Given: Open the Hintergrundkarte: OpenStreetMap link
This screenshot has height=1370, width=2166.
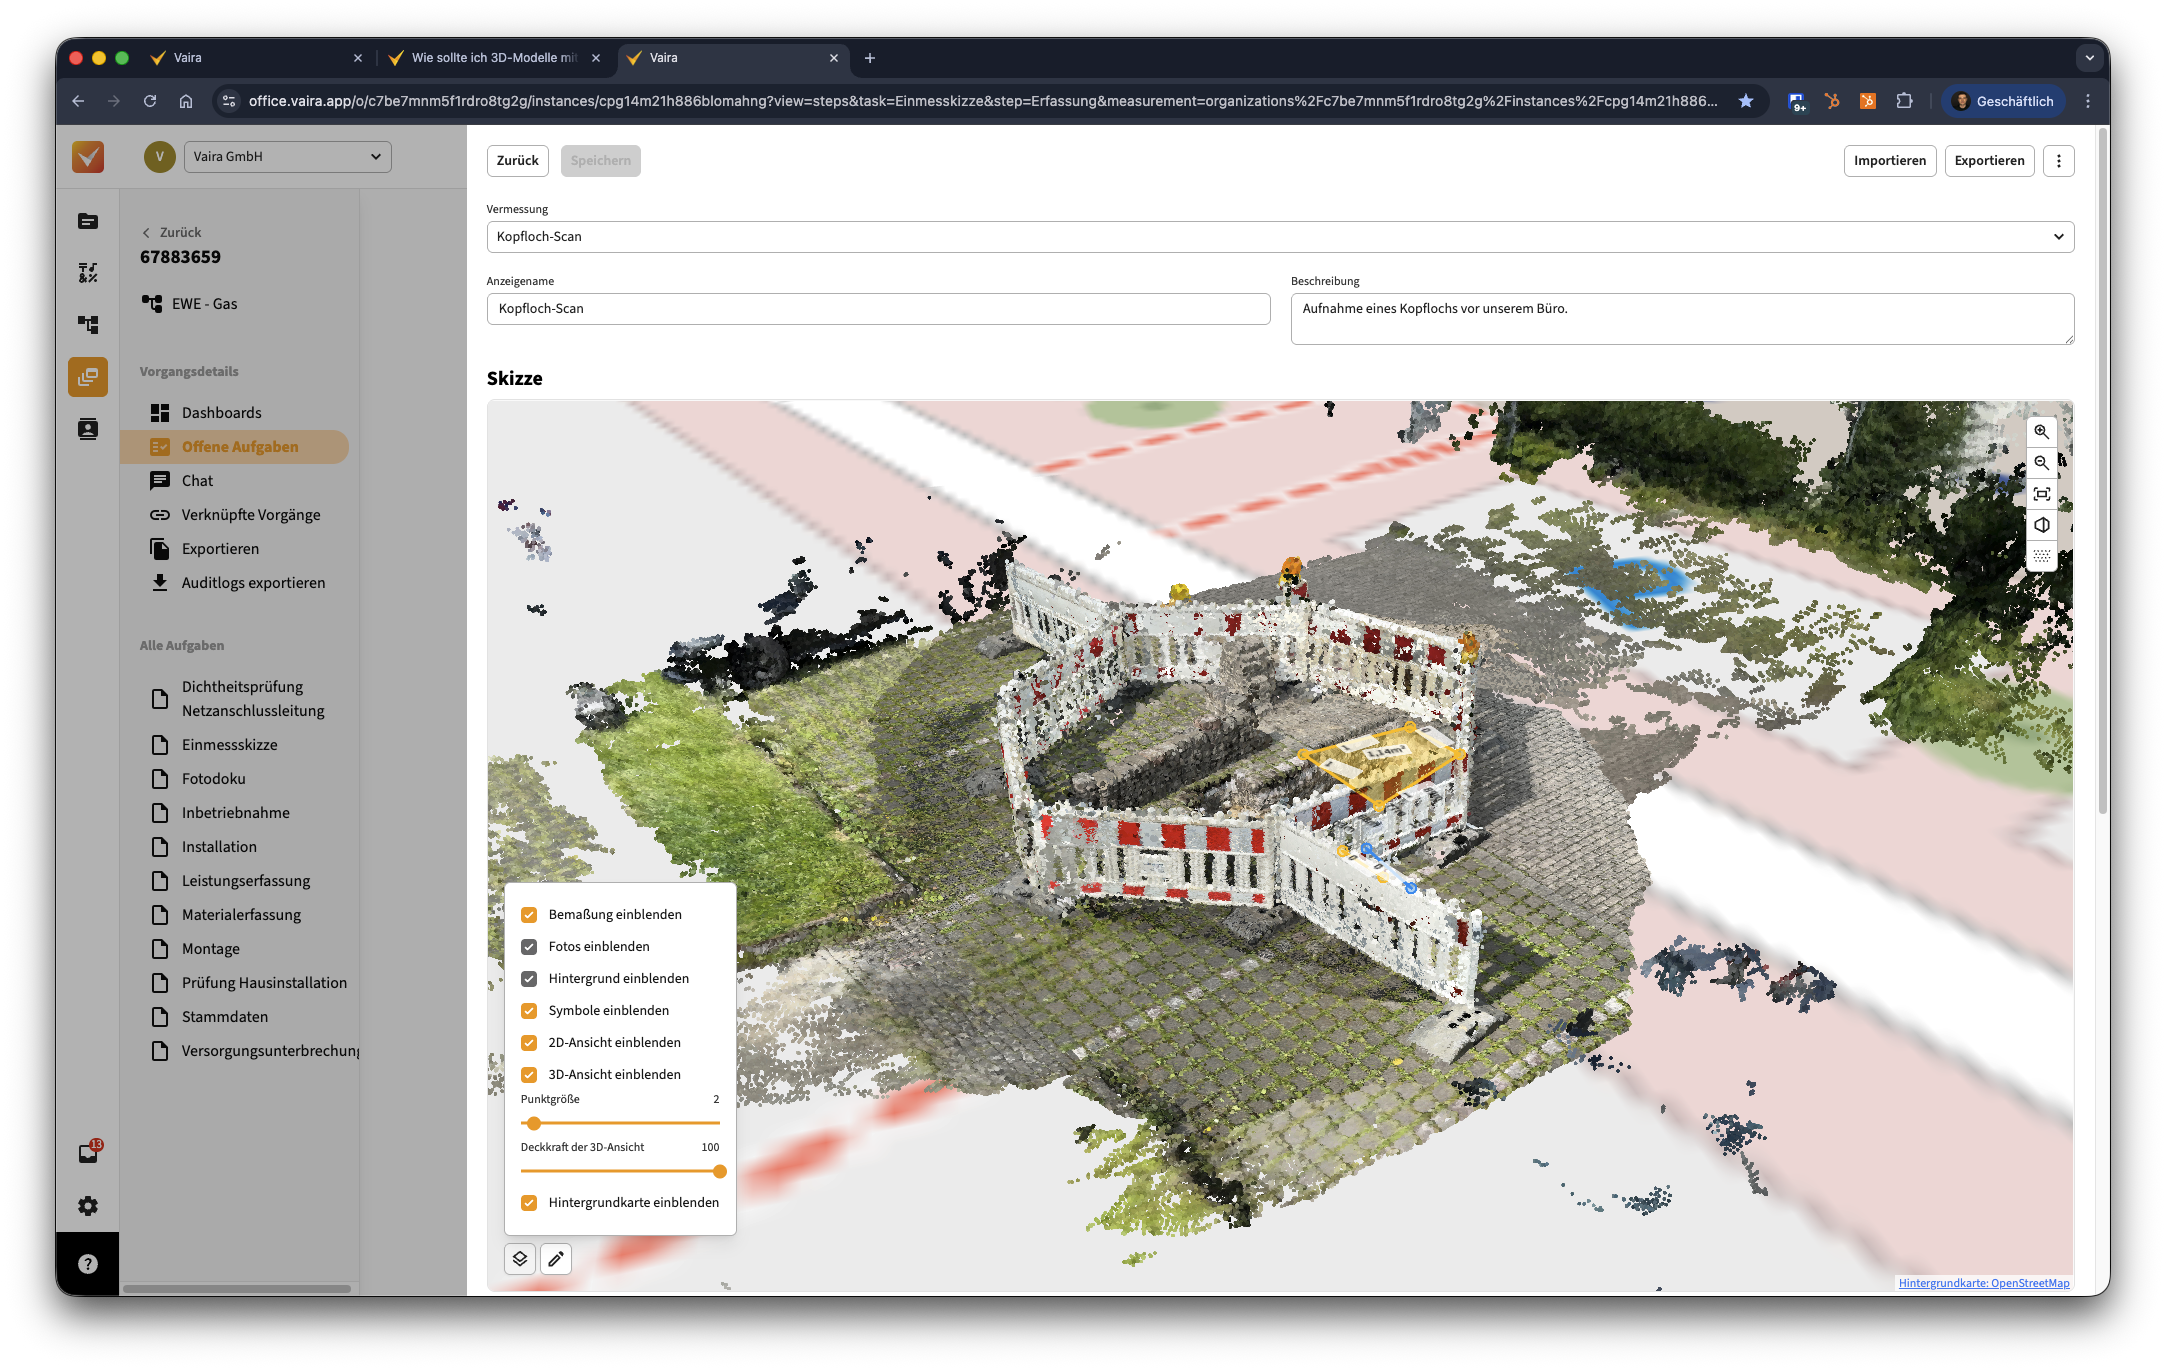Looking at the screenshot, I should [x=1983, y=1283].
